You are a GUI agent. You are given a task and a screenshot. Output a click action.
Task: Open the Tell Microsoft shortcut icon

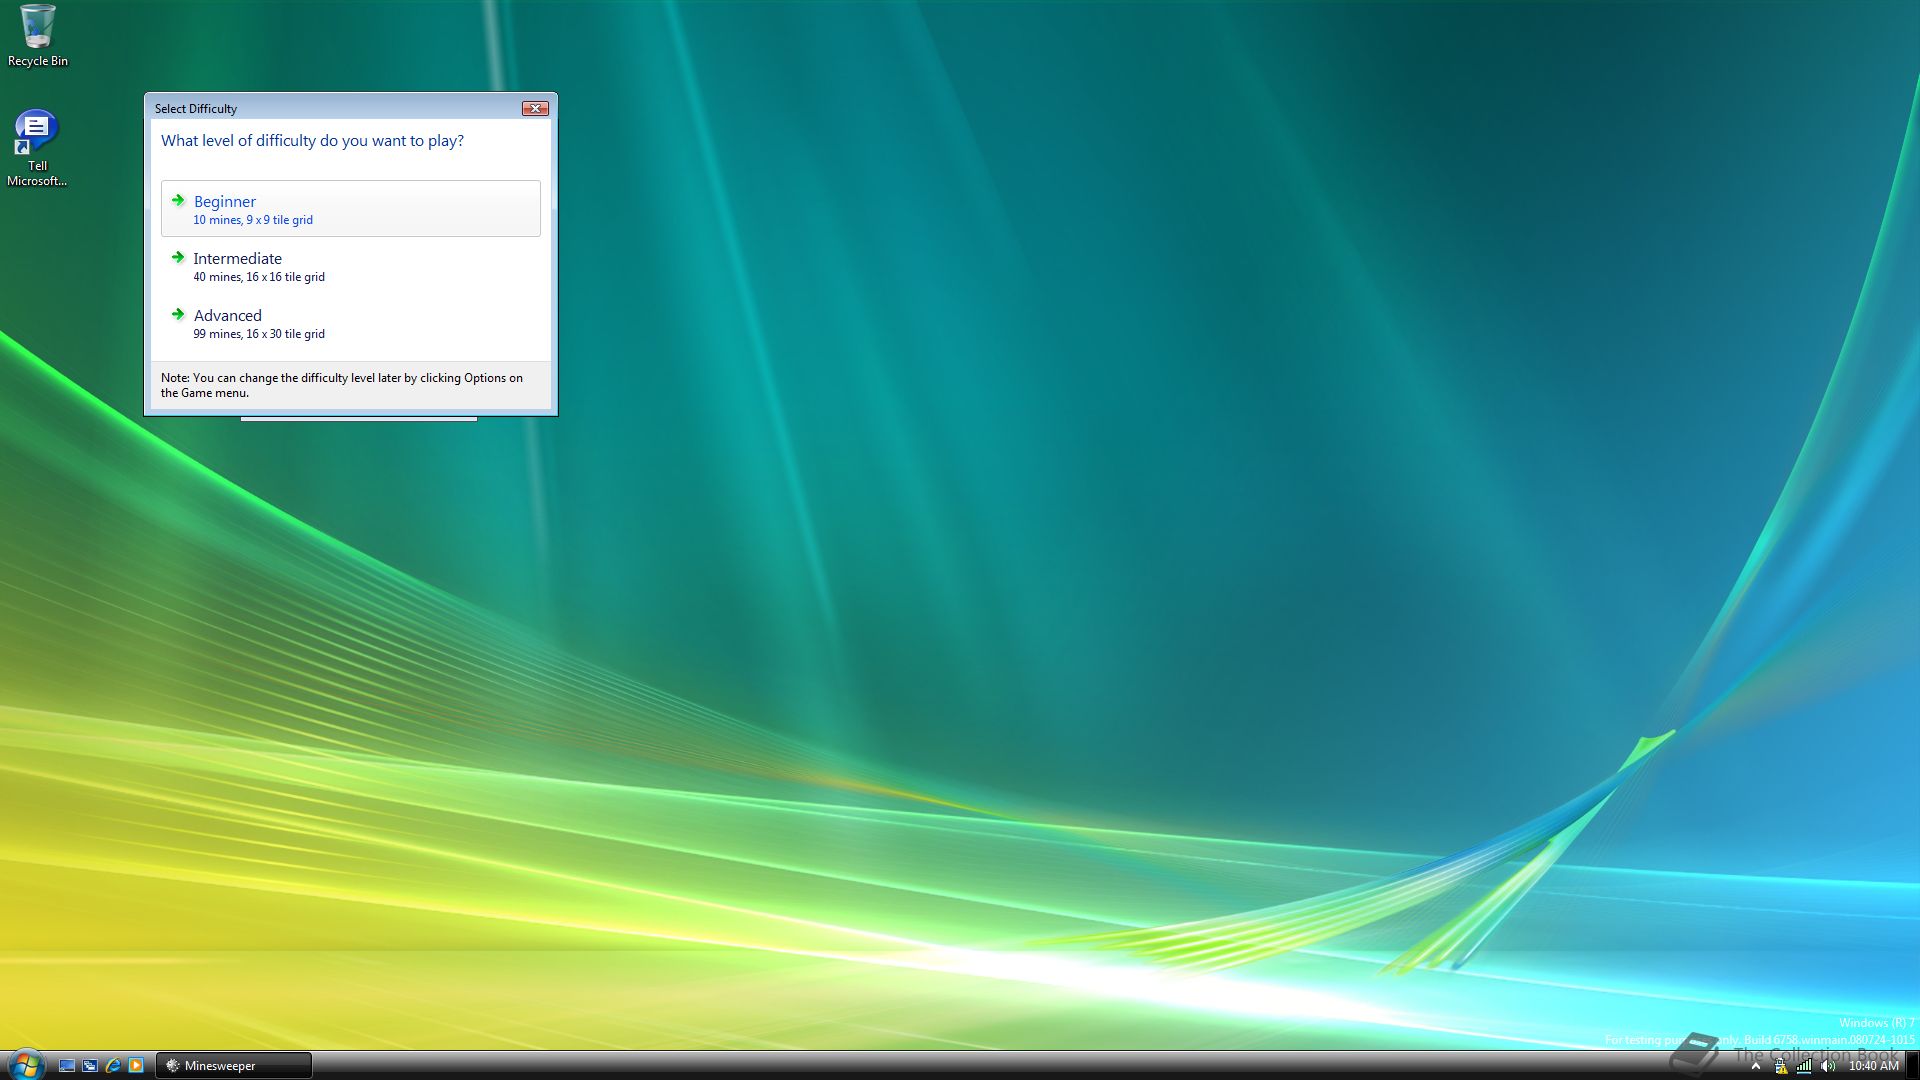pos(37,148)
